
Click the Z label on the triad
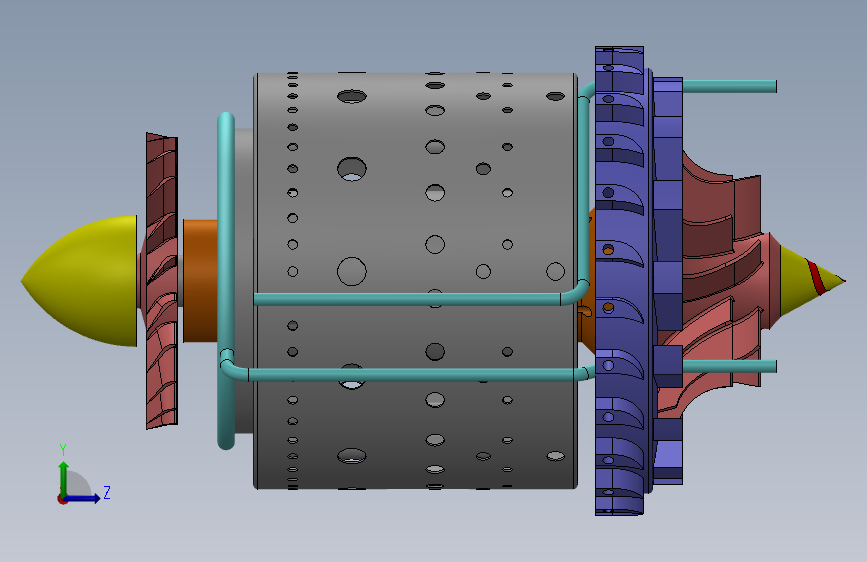pos(107,492)
